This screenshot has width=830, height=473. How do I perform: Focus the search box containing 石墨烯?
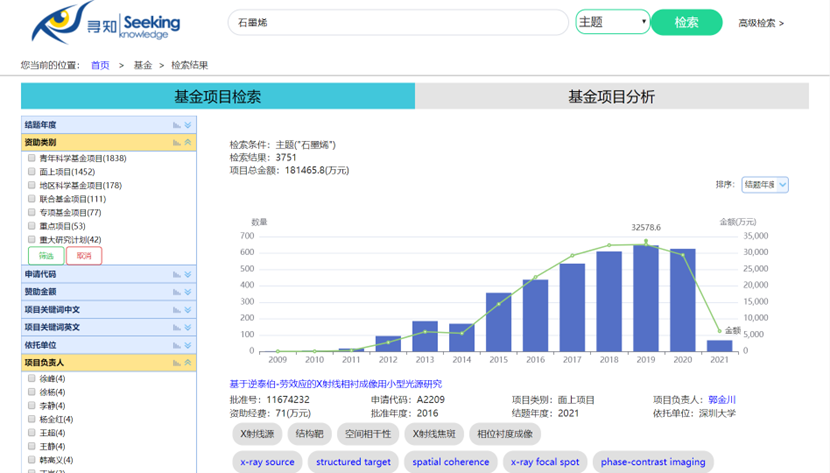point(398,22)
